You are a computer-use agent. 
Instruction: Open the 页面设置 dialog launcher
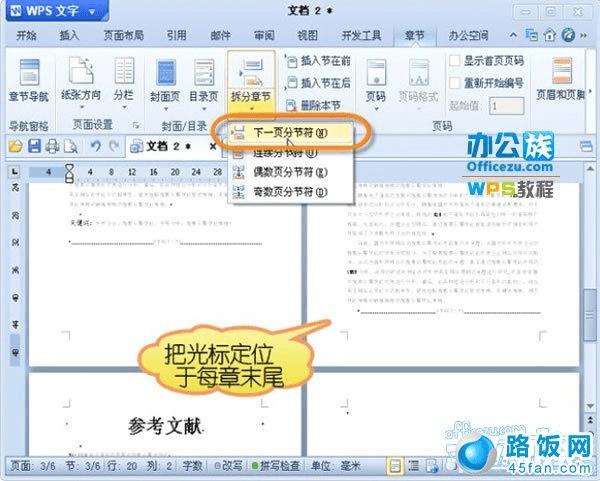(x=136, y=125)
